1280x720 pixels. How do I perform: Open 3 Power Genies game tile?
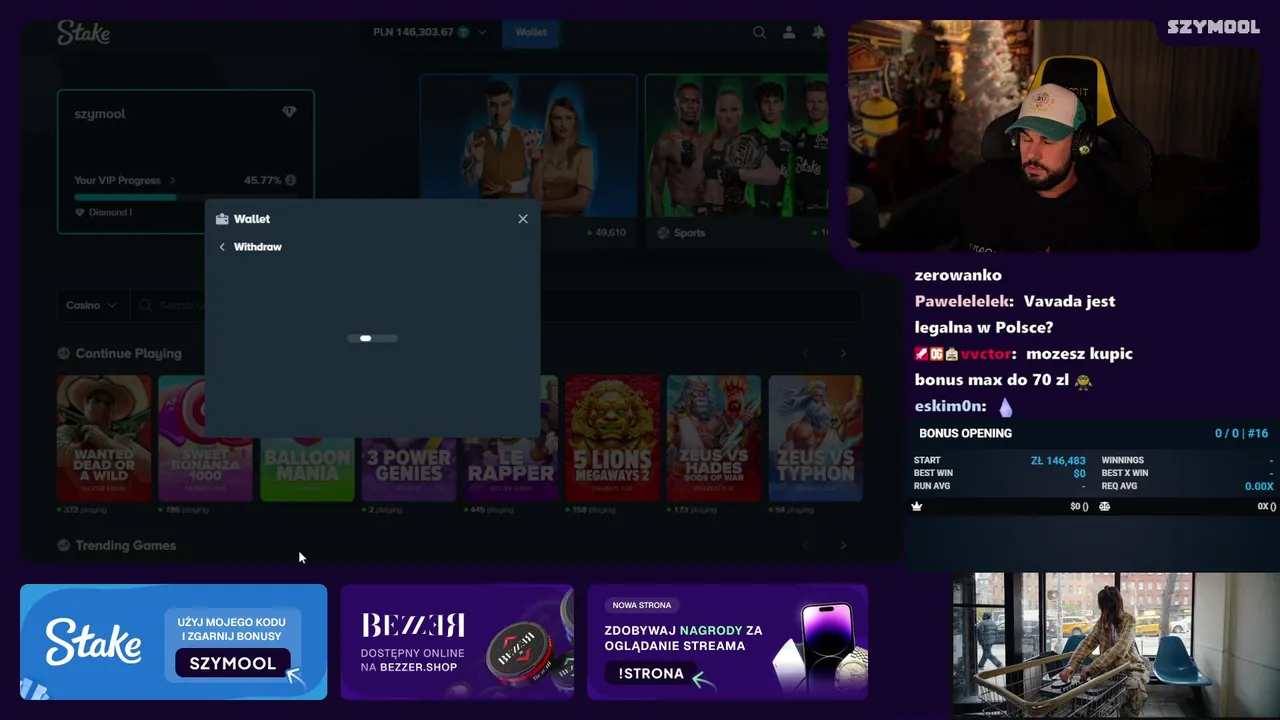(x=408, y=468)
